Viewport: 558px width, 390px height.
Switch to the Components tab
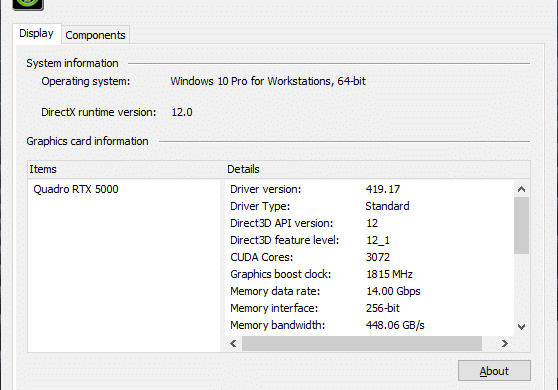pos(95,35)
